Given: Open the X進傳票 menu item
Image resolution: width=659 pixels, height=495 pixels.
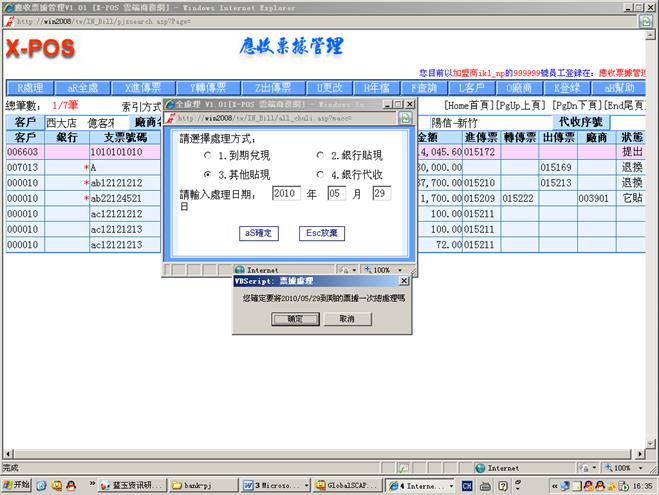Looking at the screenshot, I should coord(135,88).
